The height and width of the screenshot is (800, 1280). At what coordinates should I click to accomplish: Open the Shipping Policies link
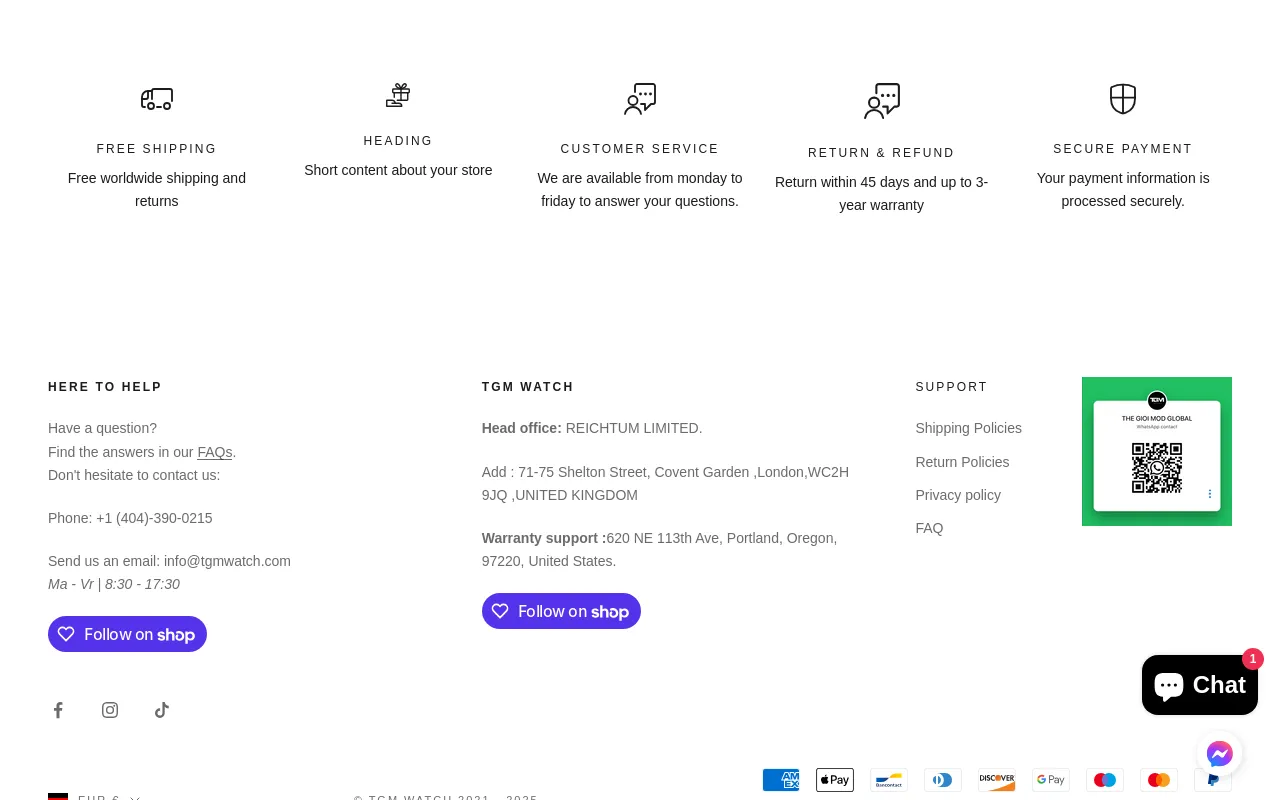(x=968, y=428)
